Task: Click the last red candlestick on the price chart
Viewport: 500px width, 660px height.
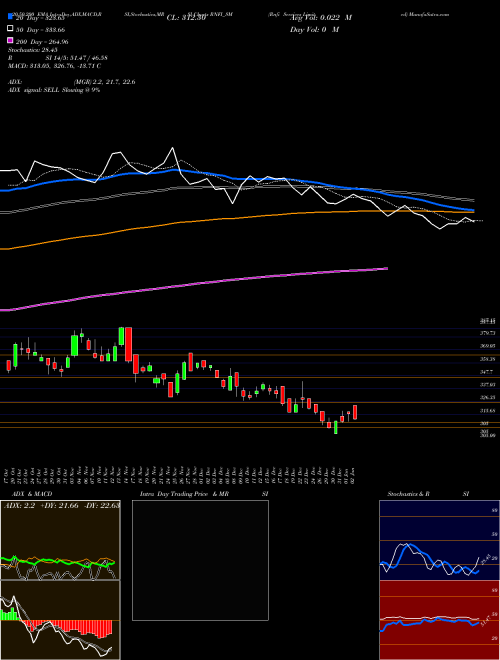Action: coord(355,412)
